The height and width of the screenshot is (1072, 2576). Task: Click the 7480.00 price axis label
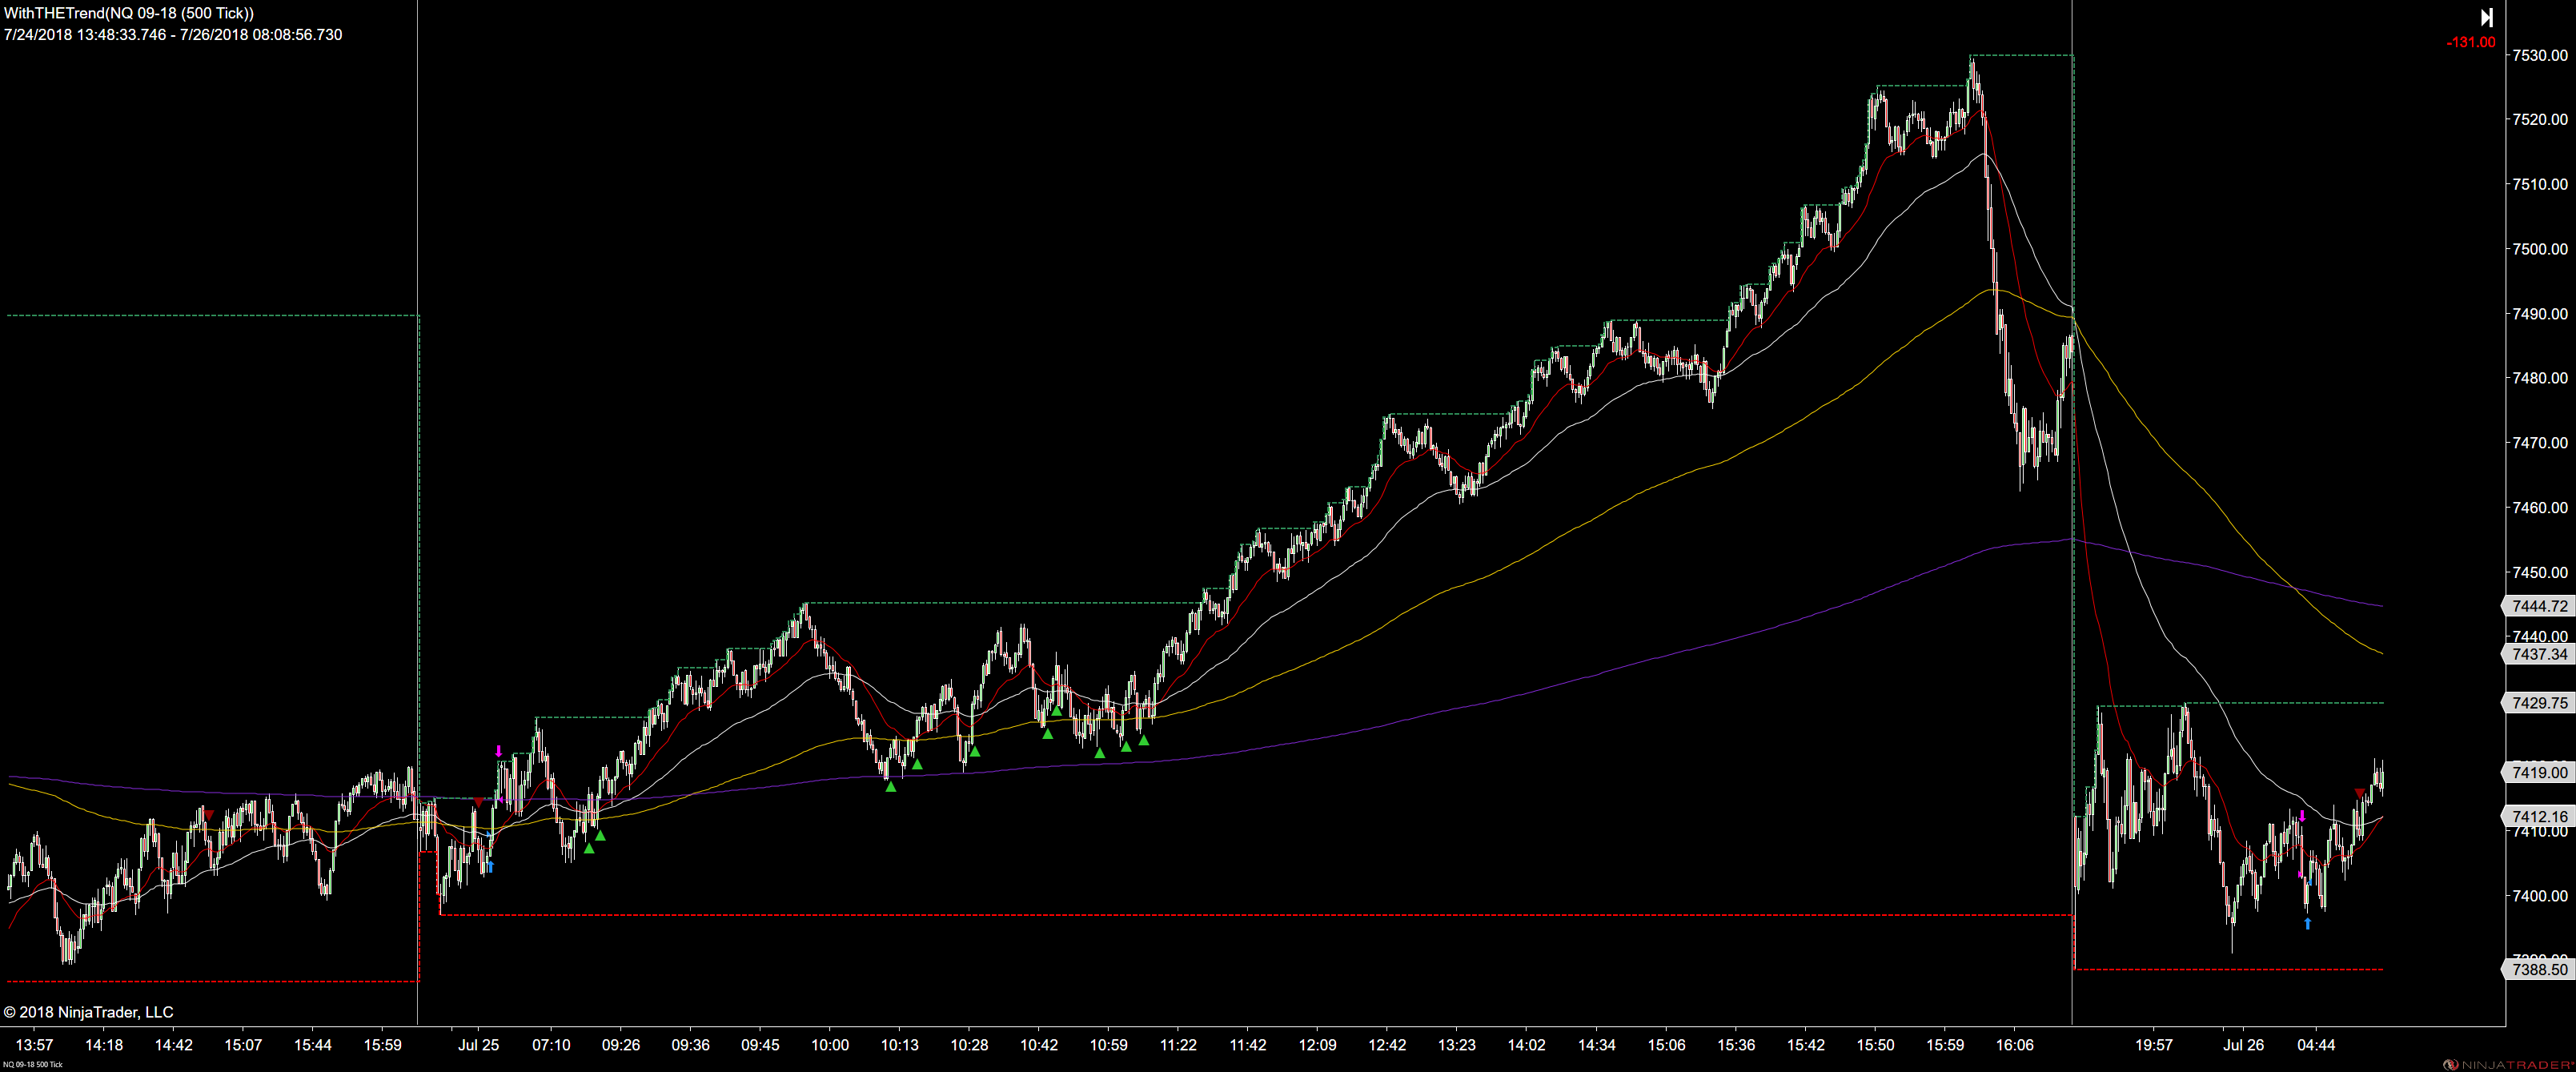point(2540,378)
